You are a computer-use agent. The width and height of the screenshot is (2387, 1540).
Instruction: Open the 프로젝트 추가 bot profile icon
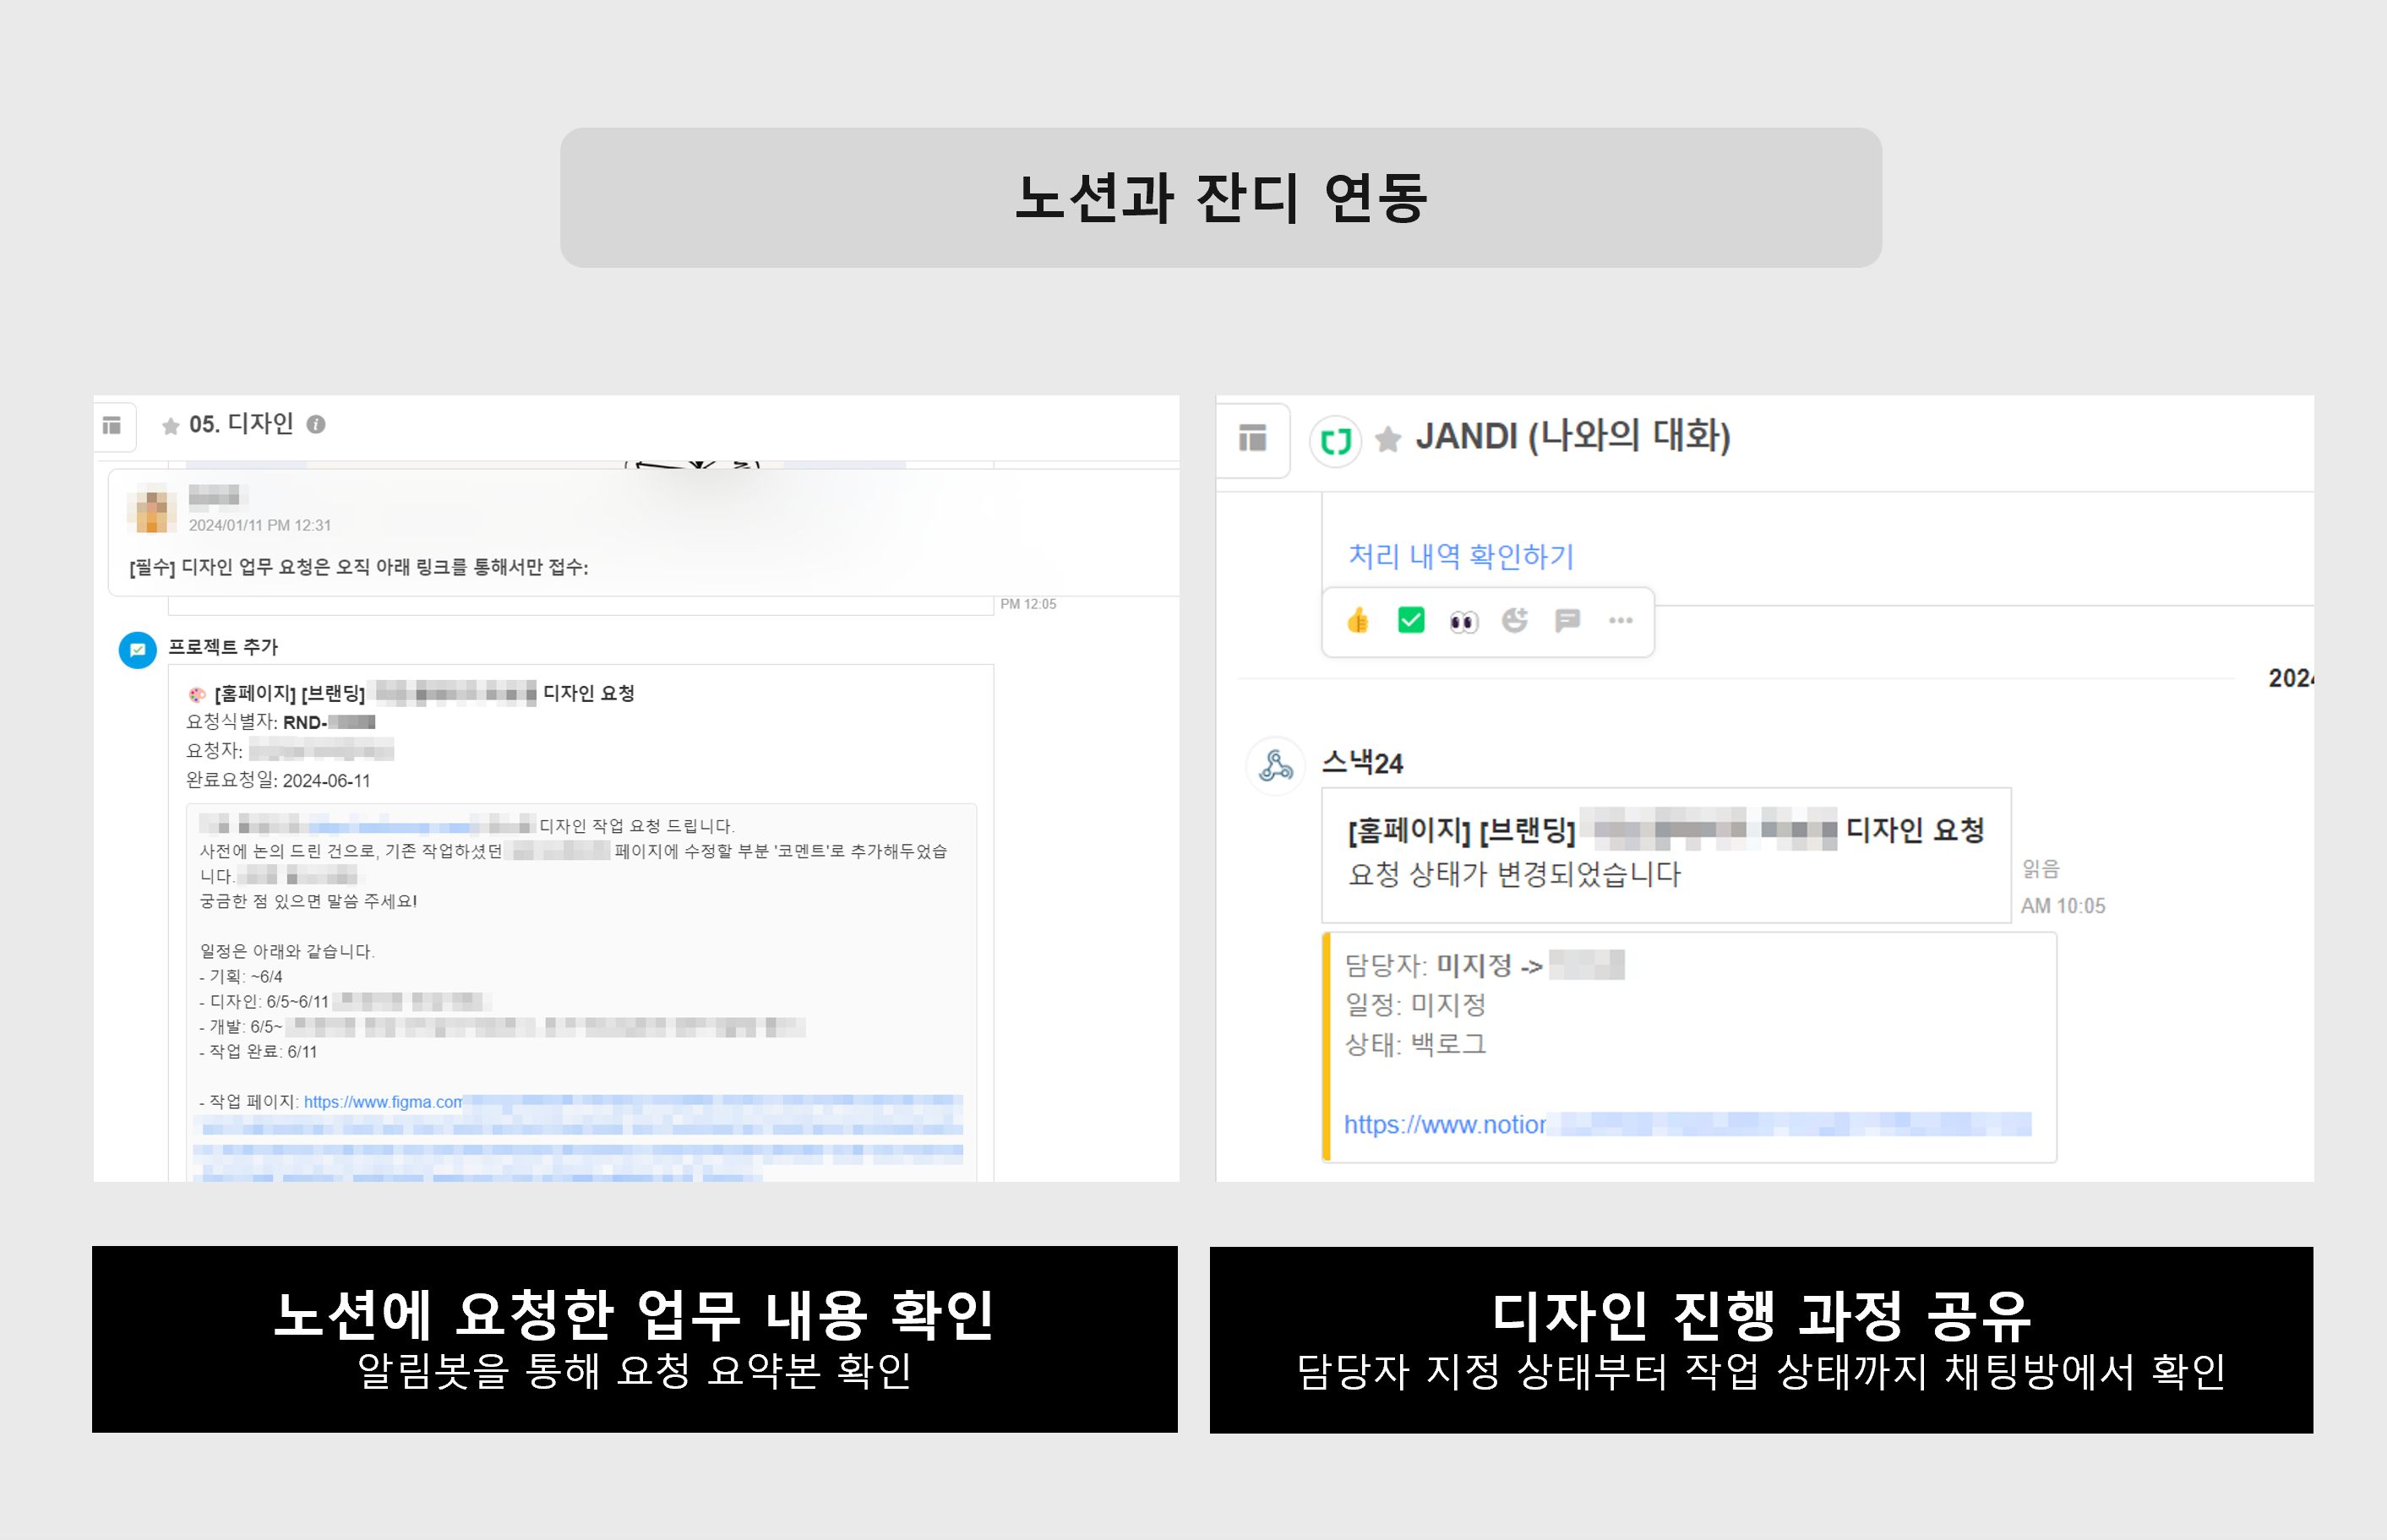point(138,650)
